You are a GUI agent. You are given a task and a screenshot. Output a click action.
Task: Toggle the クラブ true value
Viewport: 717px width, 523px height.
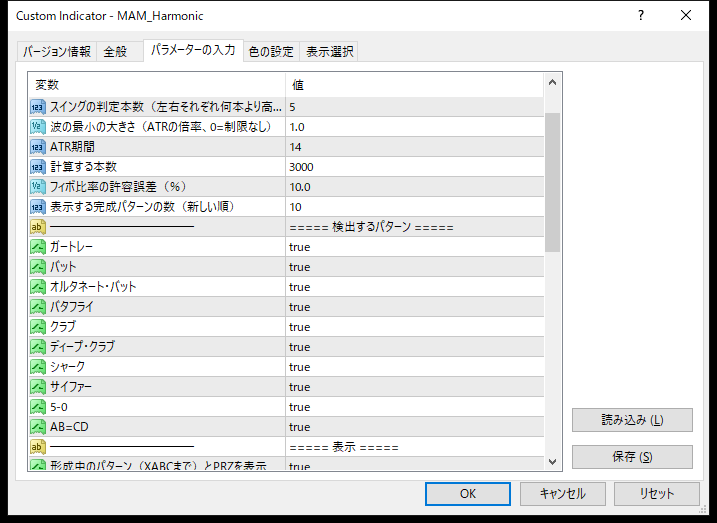(x=415, y=327)
